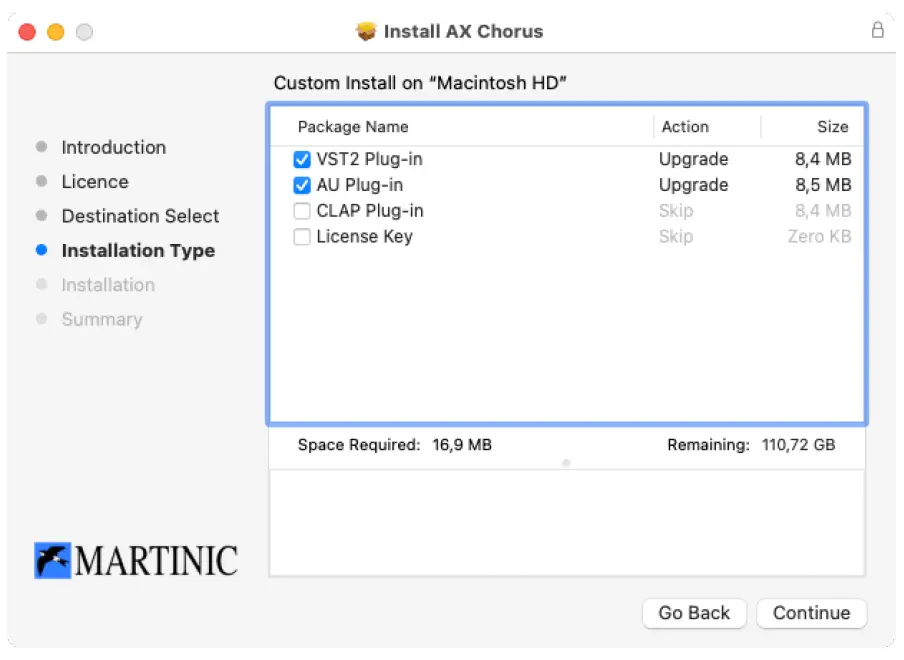904x660 pixels.
Task: Select the Licence step in sidebar
Action: point(95,182)
